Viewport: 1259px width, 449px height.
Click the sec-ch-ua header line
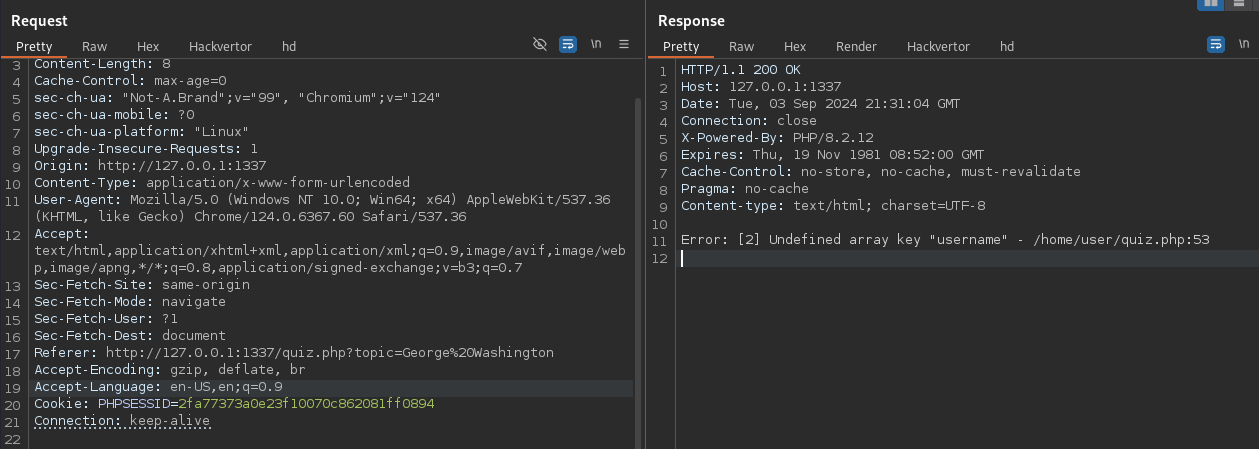(x=237, y=98)
